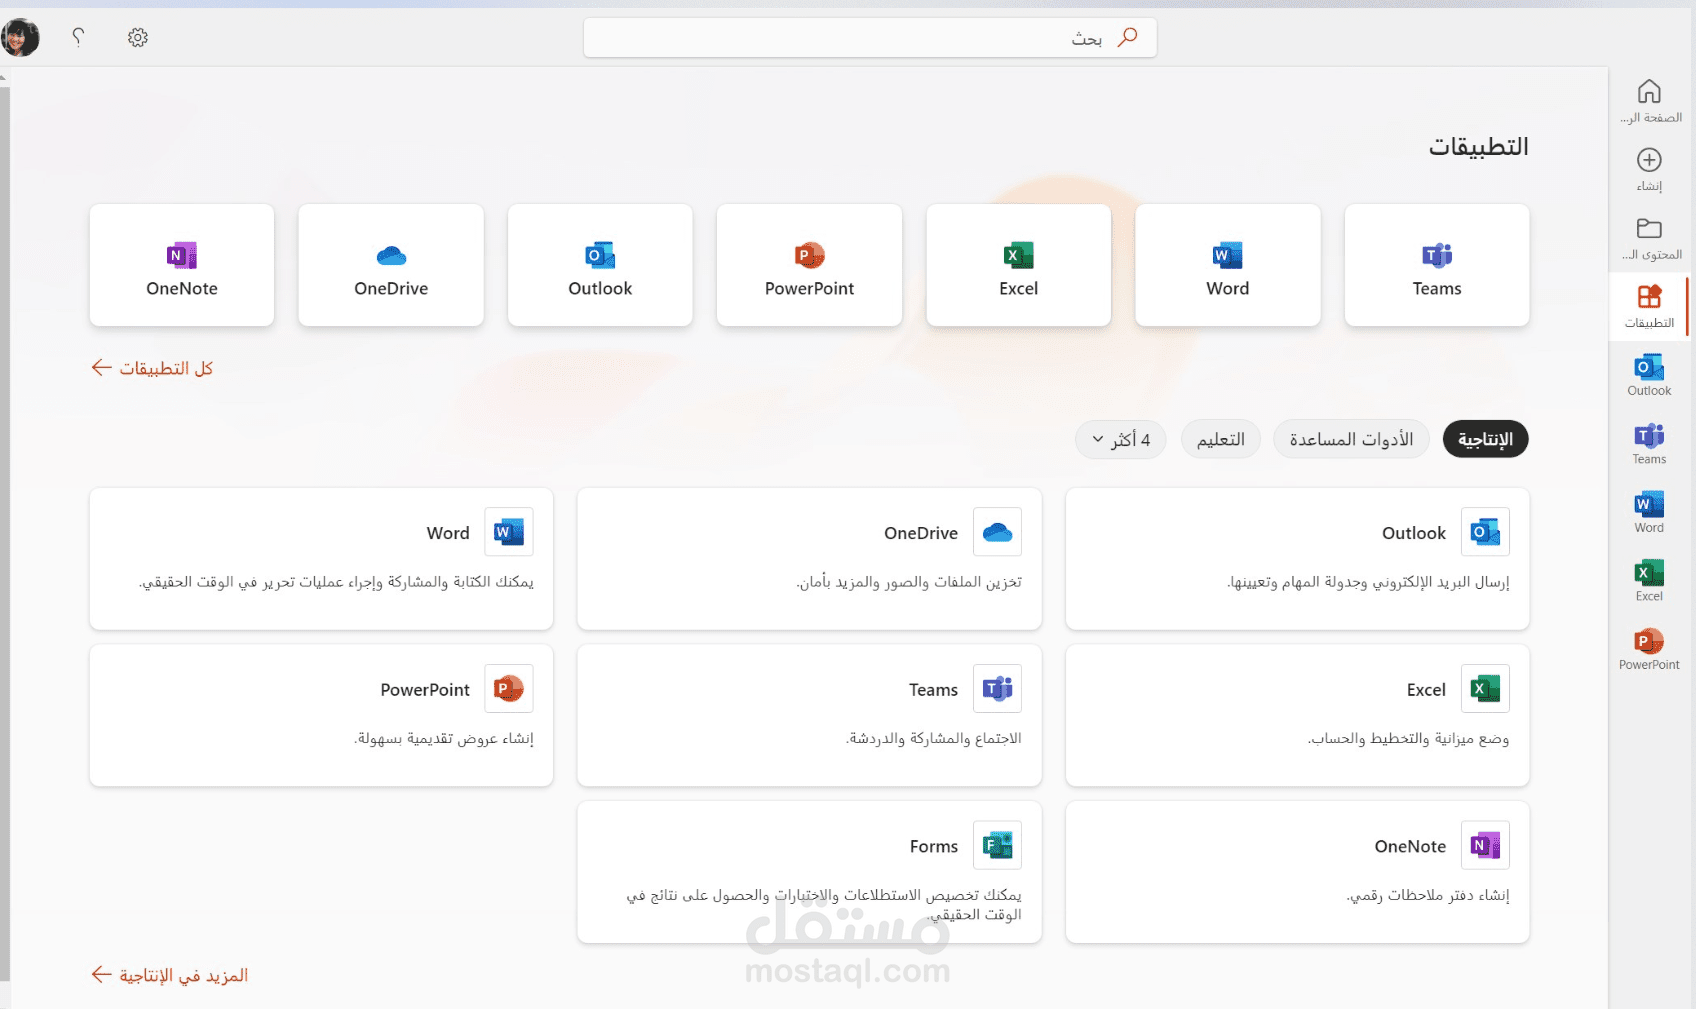Select the Apps (التطبيقات) sidebar icon
Screen dimensions: 1696x1009
tap(1649, 296)
